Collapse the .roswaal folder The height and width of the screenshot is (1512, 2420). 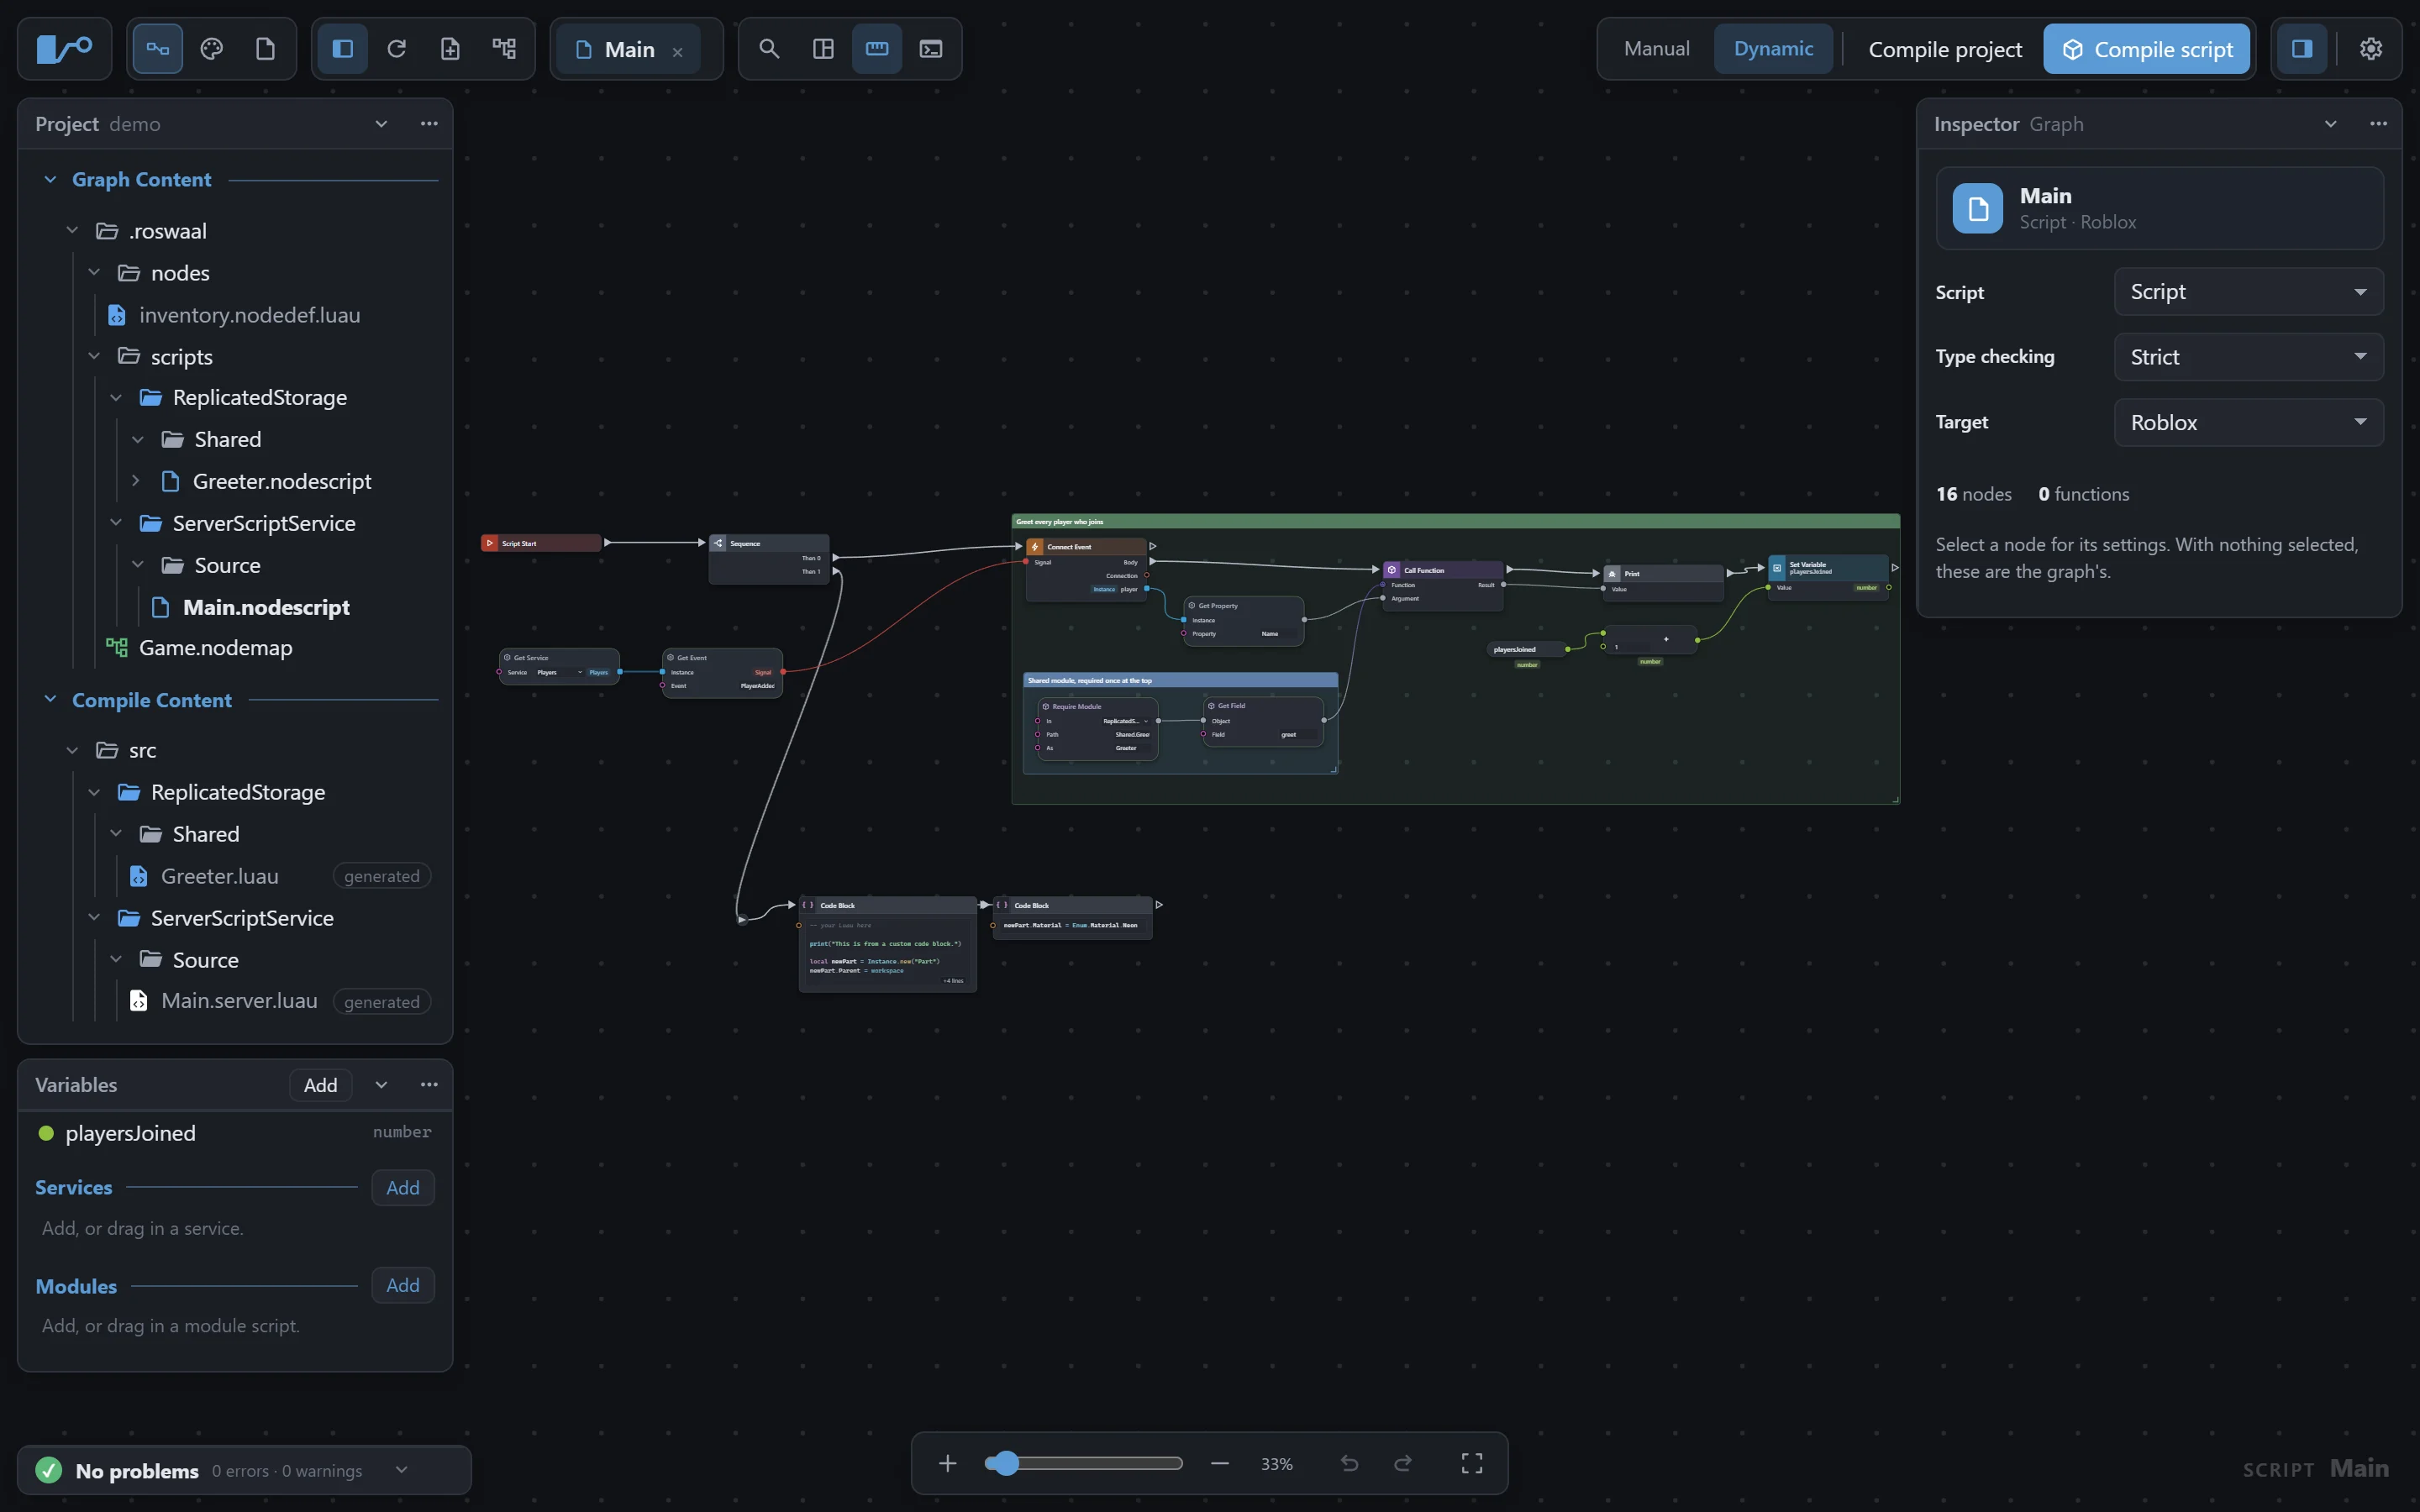(x=72, y=230)
